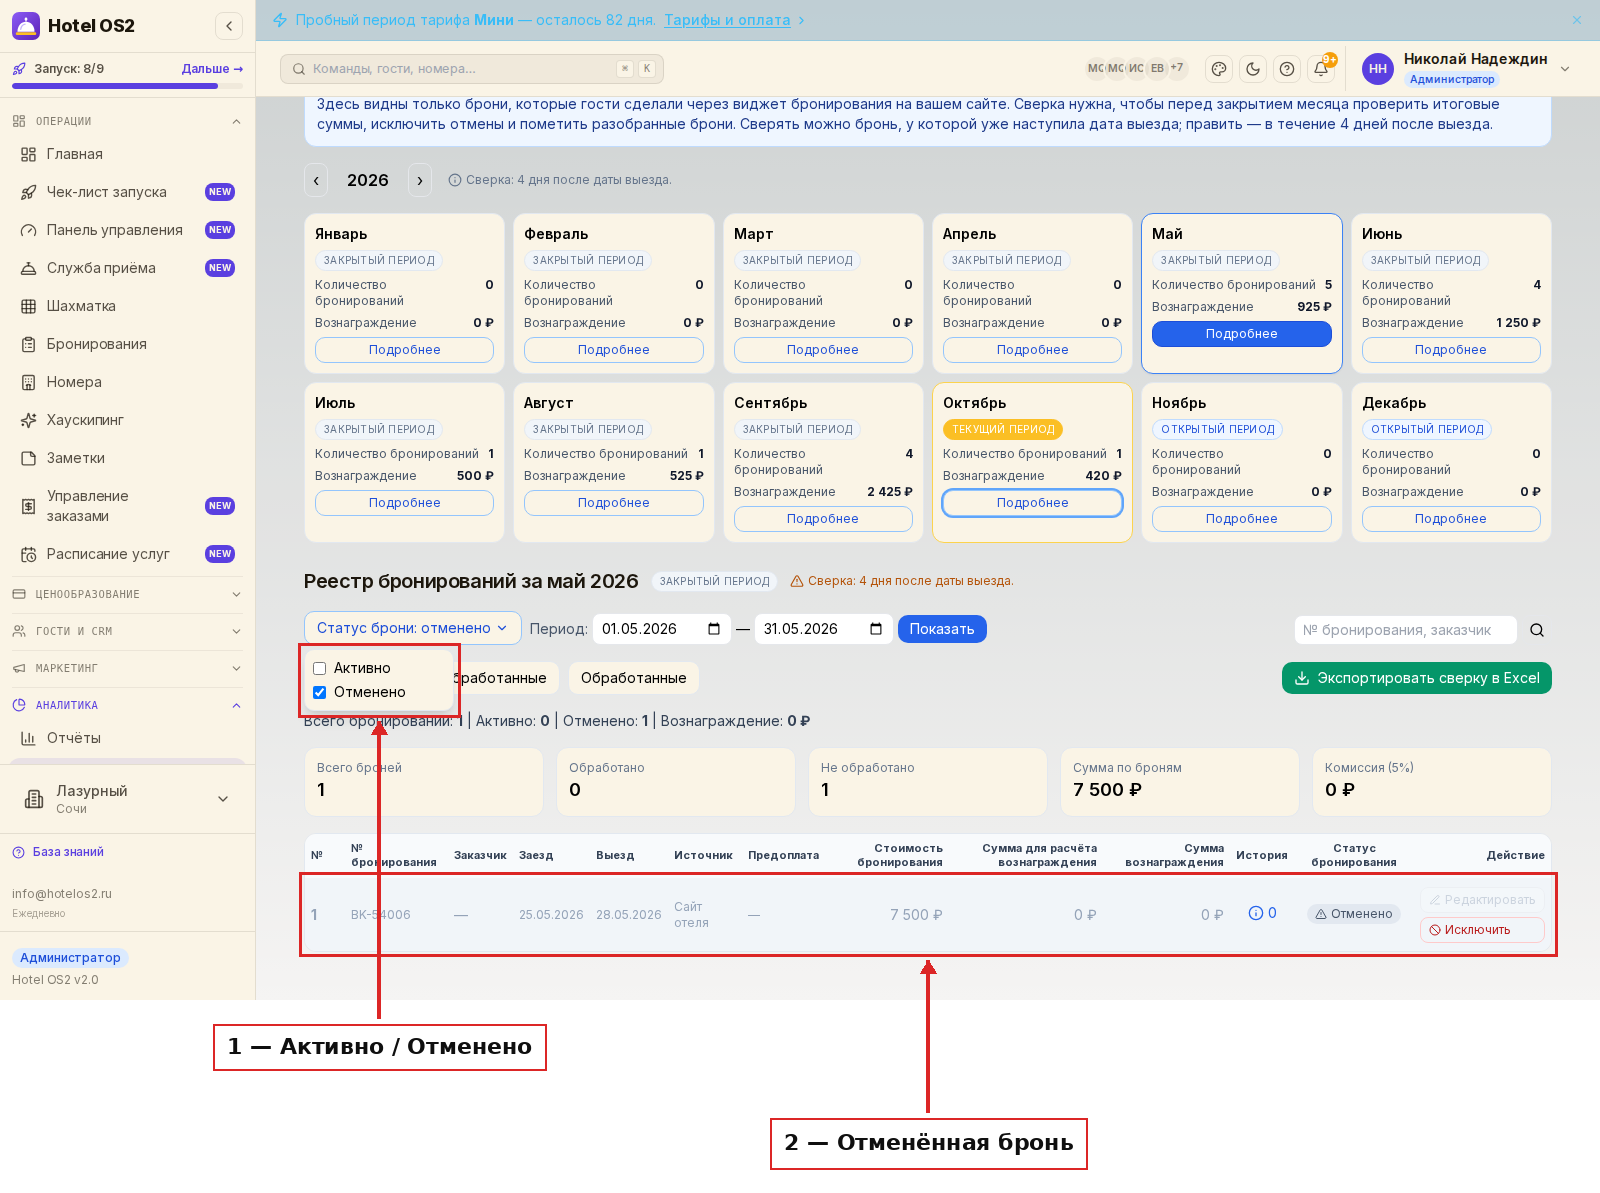Open notifications via the bell icon
Screen dimensions: 1600x1193
tap(1321, 69)
